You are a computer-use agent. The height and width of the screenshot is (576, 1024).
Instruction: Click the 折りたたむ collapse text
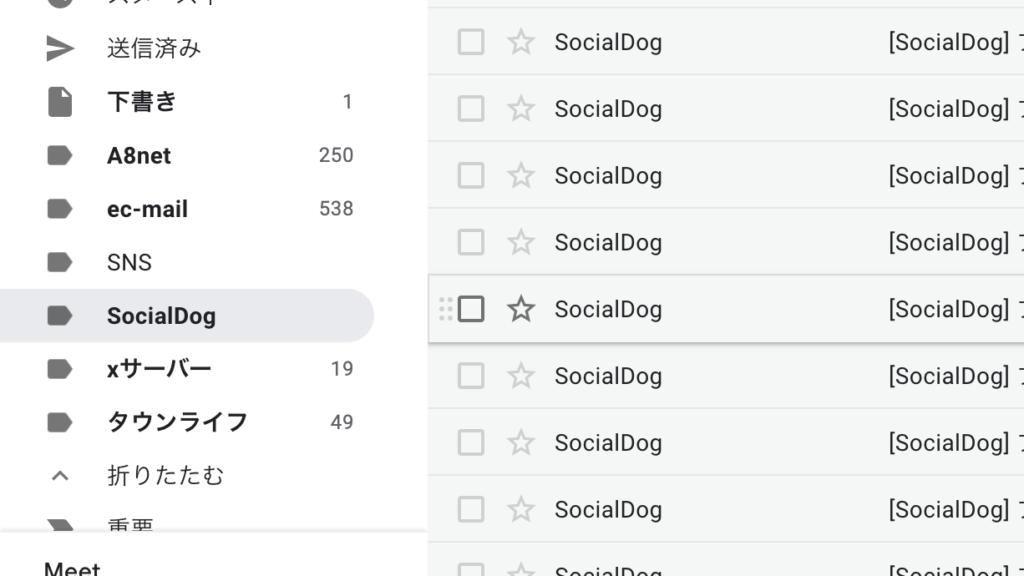click(165, 475)
